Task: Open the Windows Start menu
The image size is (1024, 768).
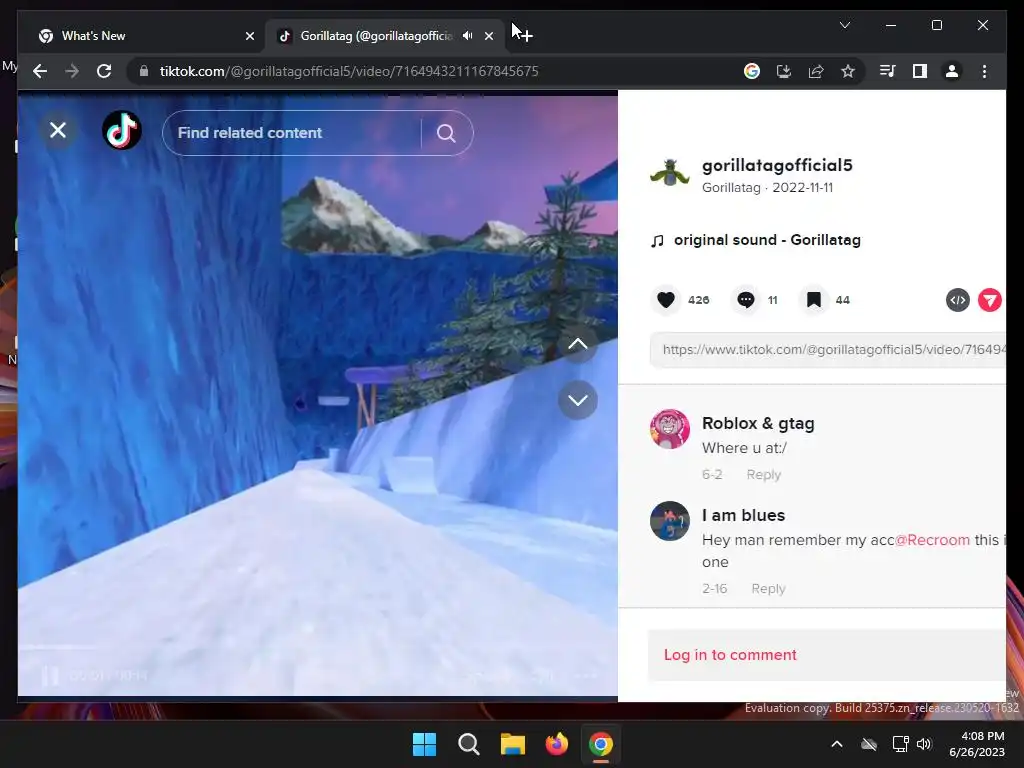Action: click(x=424, y=744)
